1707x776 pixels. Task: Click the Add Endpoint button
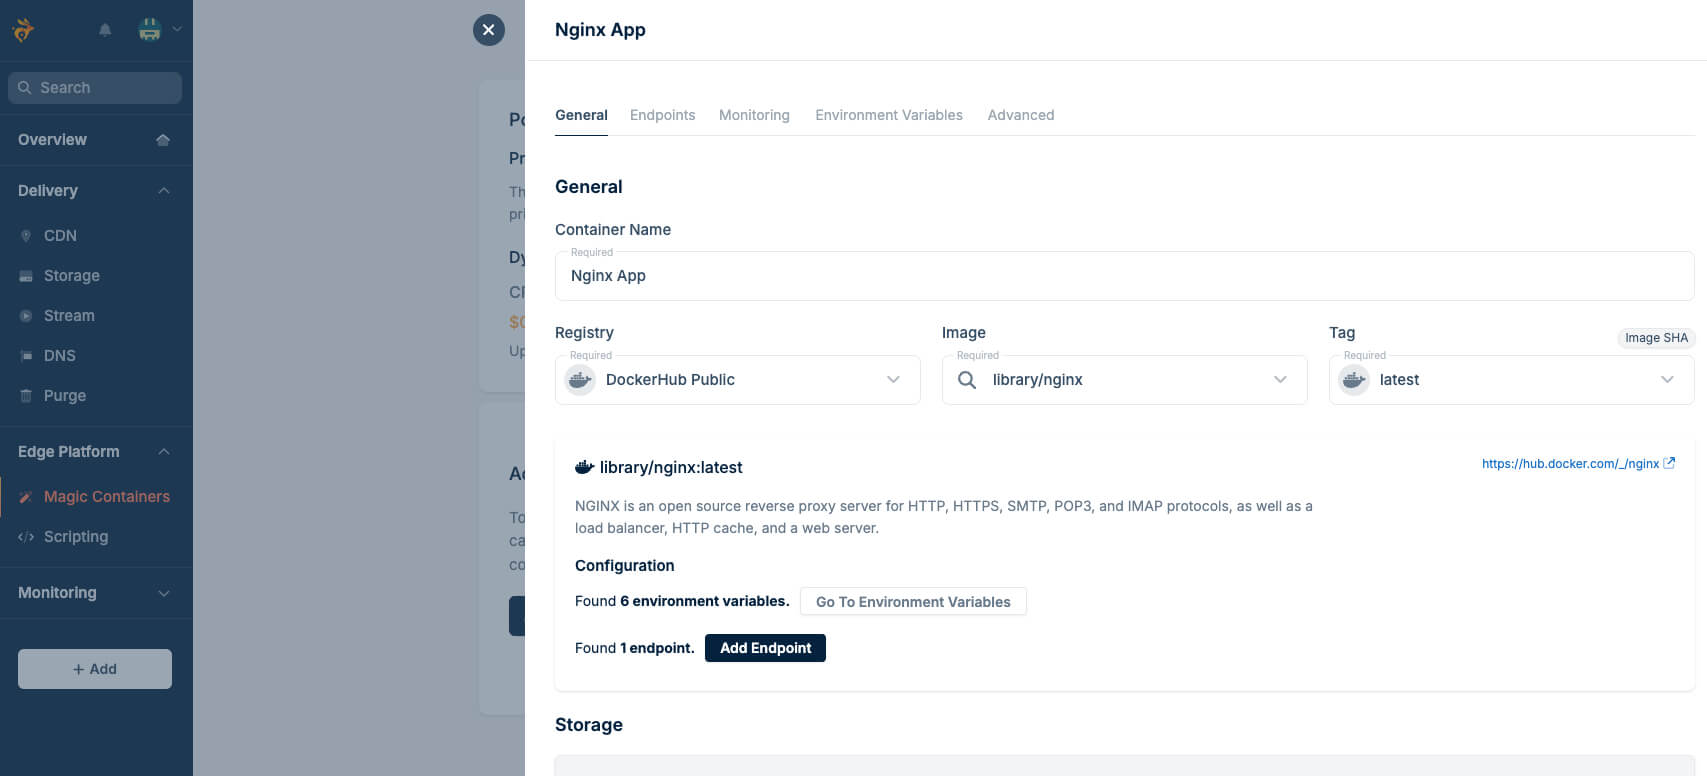pyautogui.click(x=765, y=648)
